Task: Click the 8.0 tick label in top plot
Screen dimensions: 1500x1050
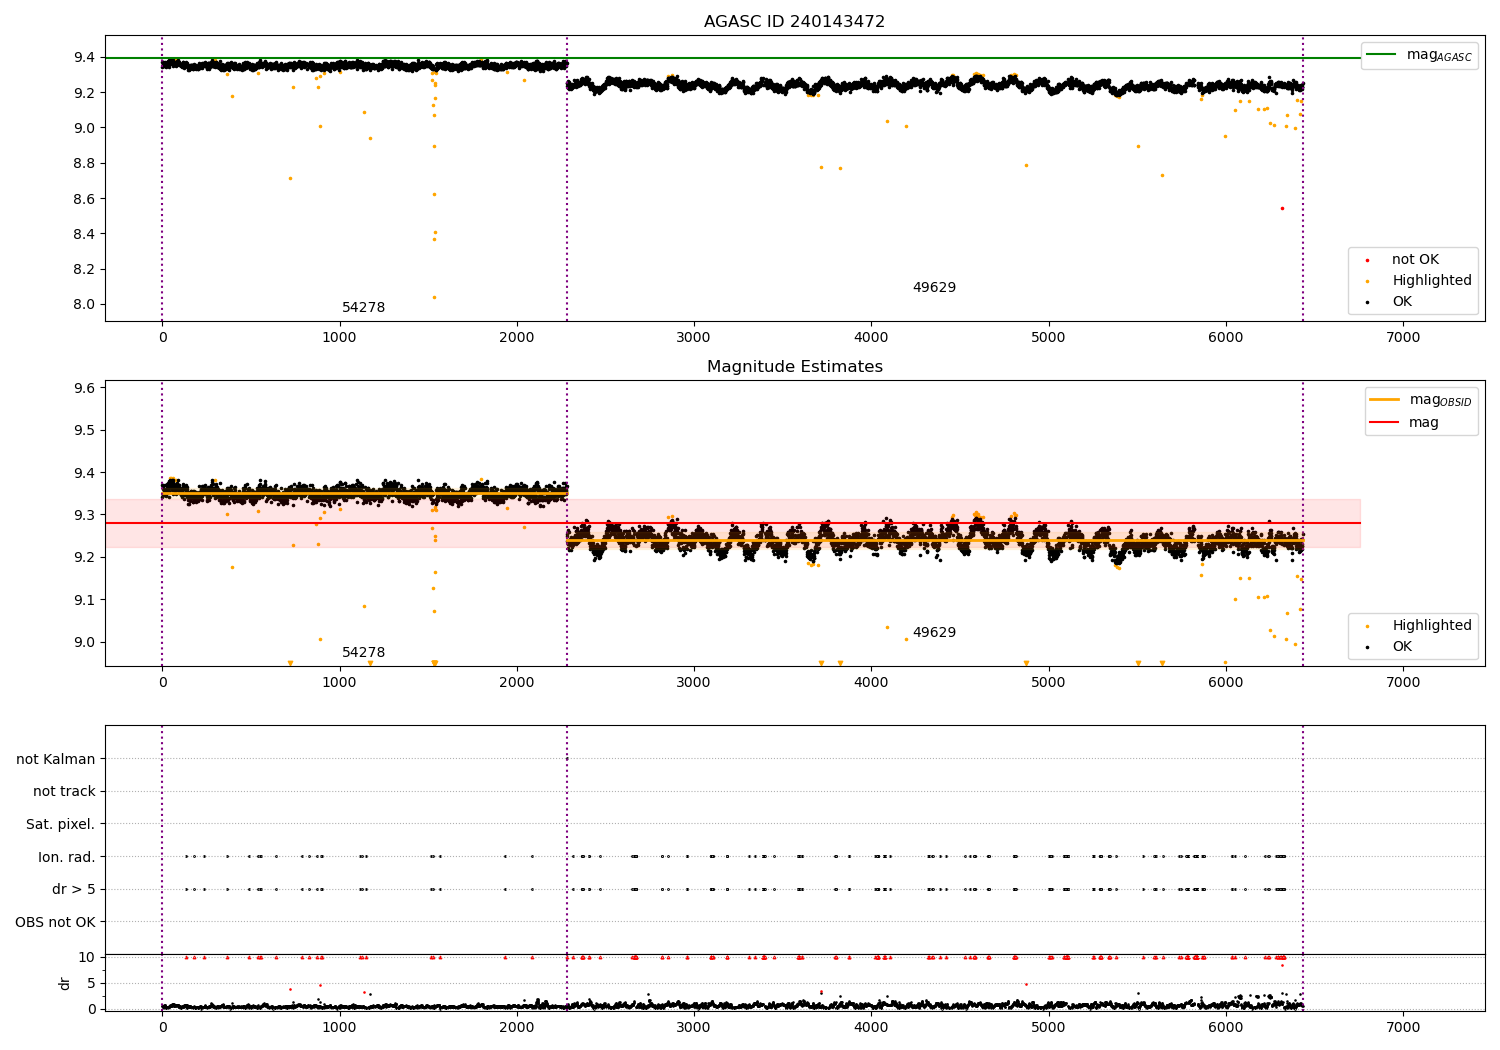Action: [84, 305]
